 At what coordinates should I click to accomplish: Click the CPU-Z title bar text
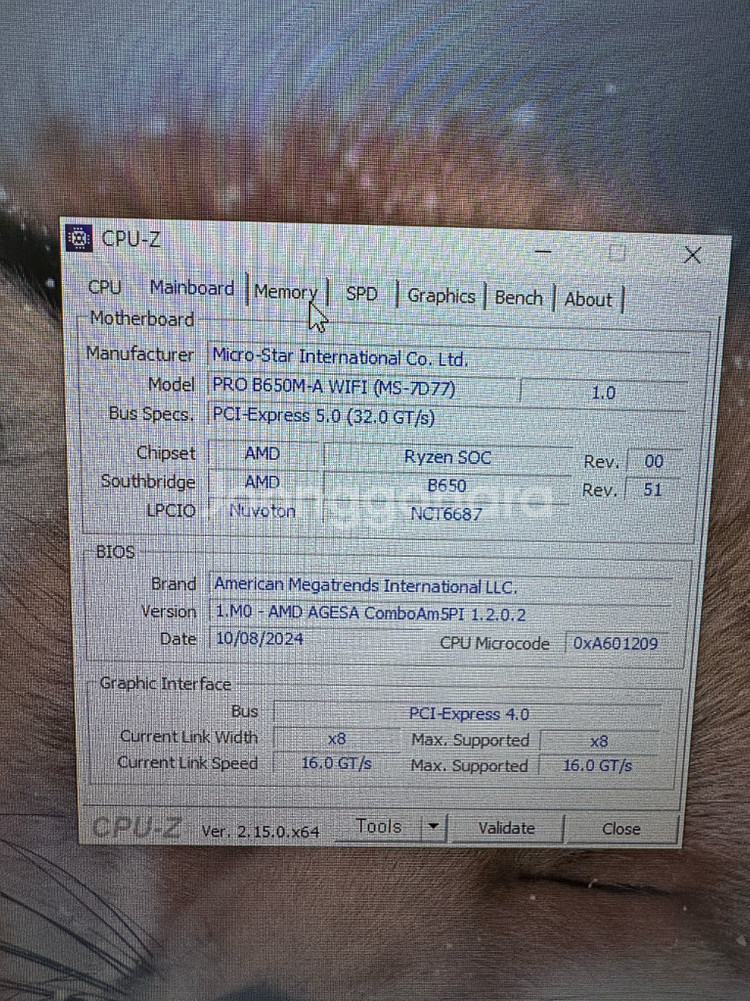click(x=131, y=239)
